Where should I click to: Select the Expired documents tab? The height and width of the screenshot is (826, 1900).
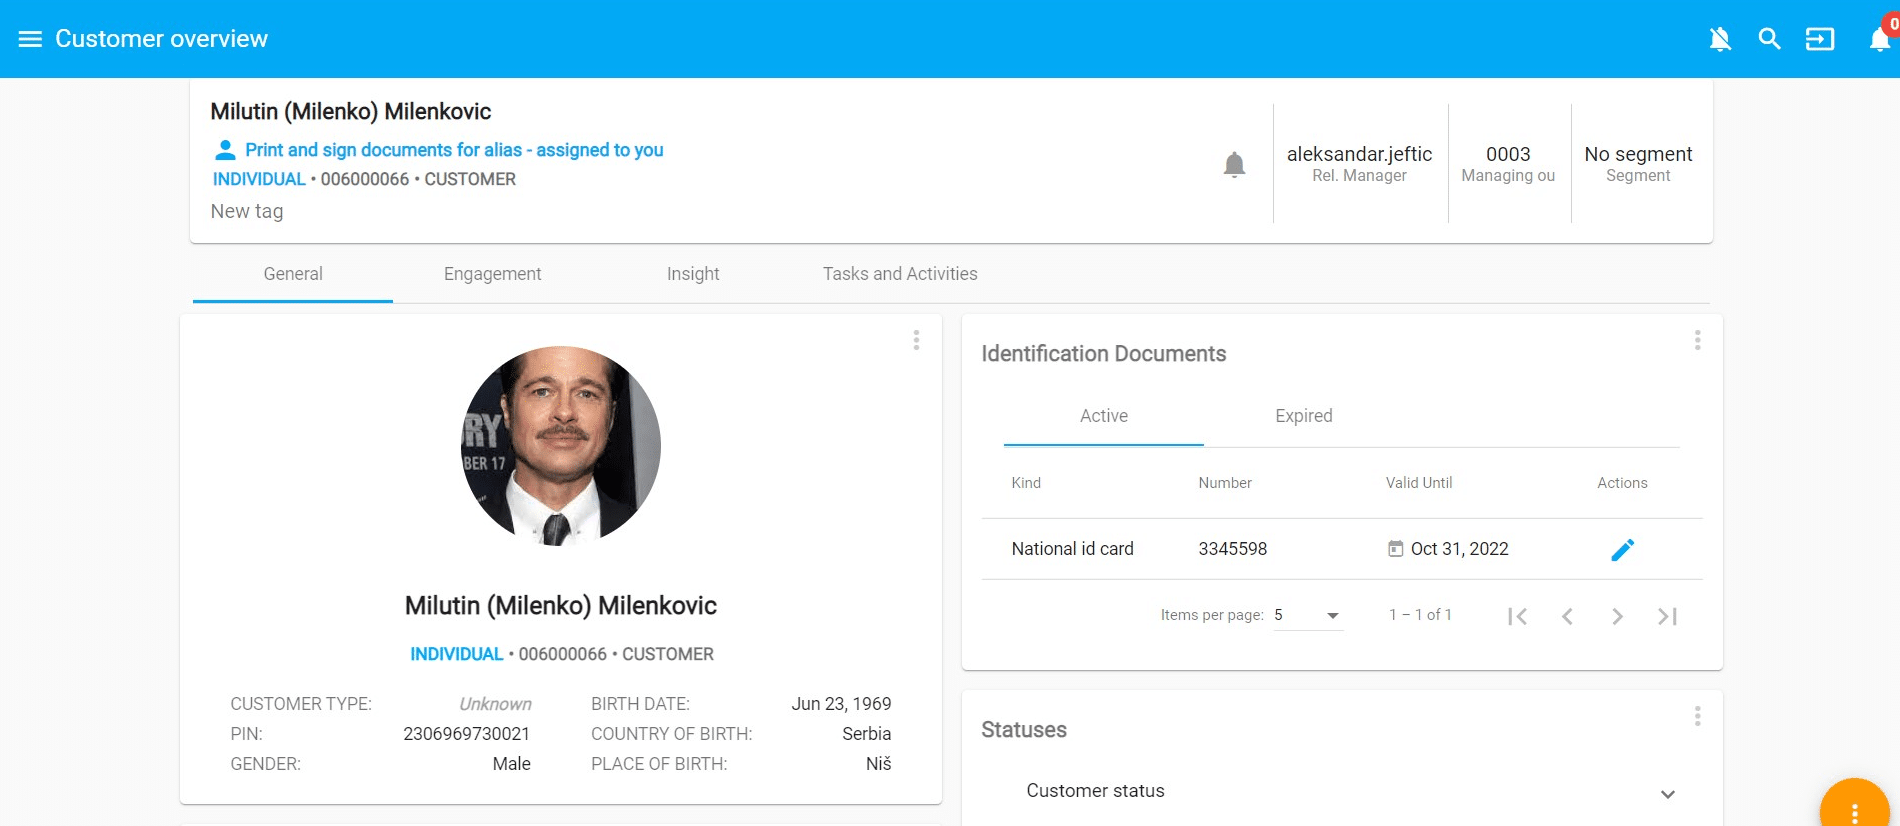(x=1304, y=416)
